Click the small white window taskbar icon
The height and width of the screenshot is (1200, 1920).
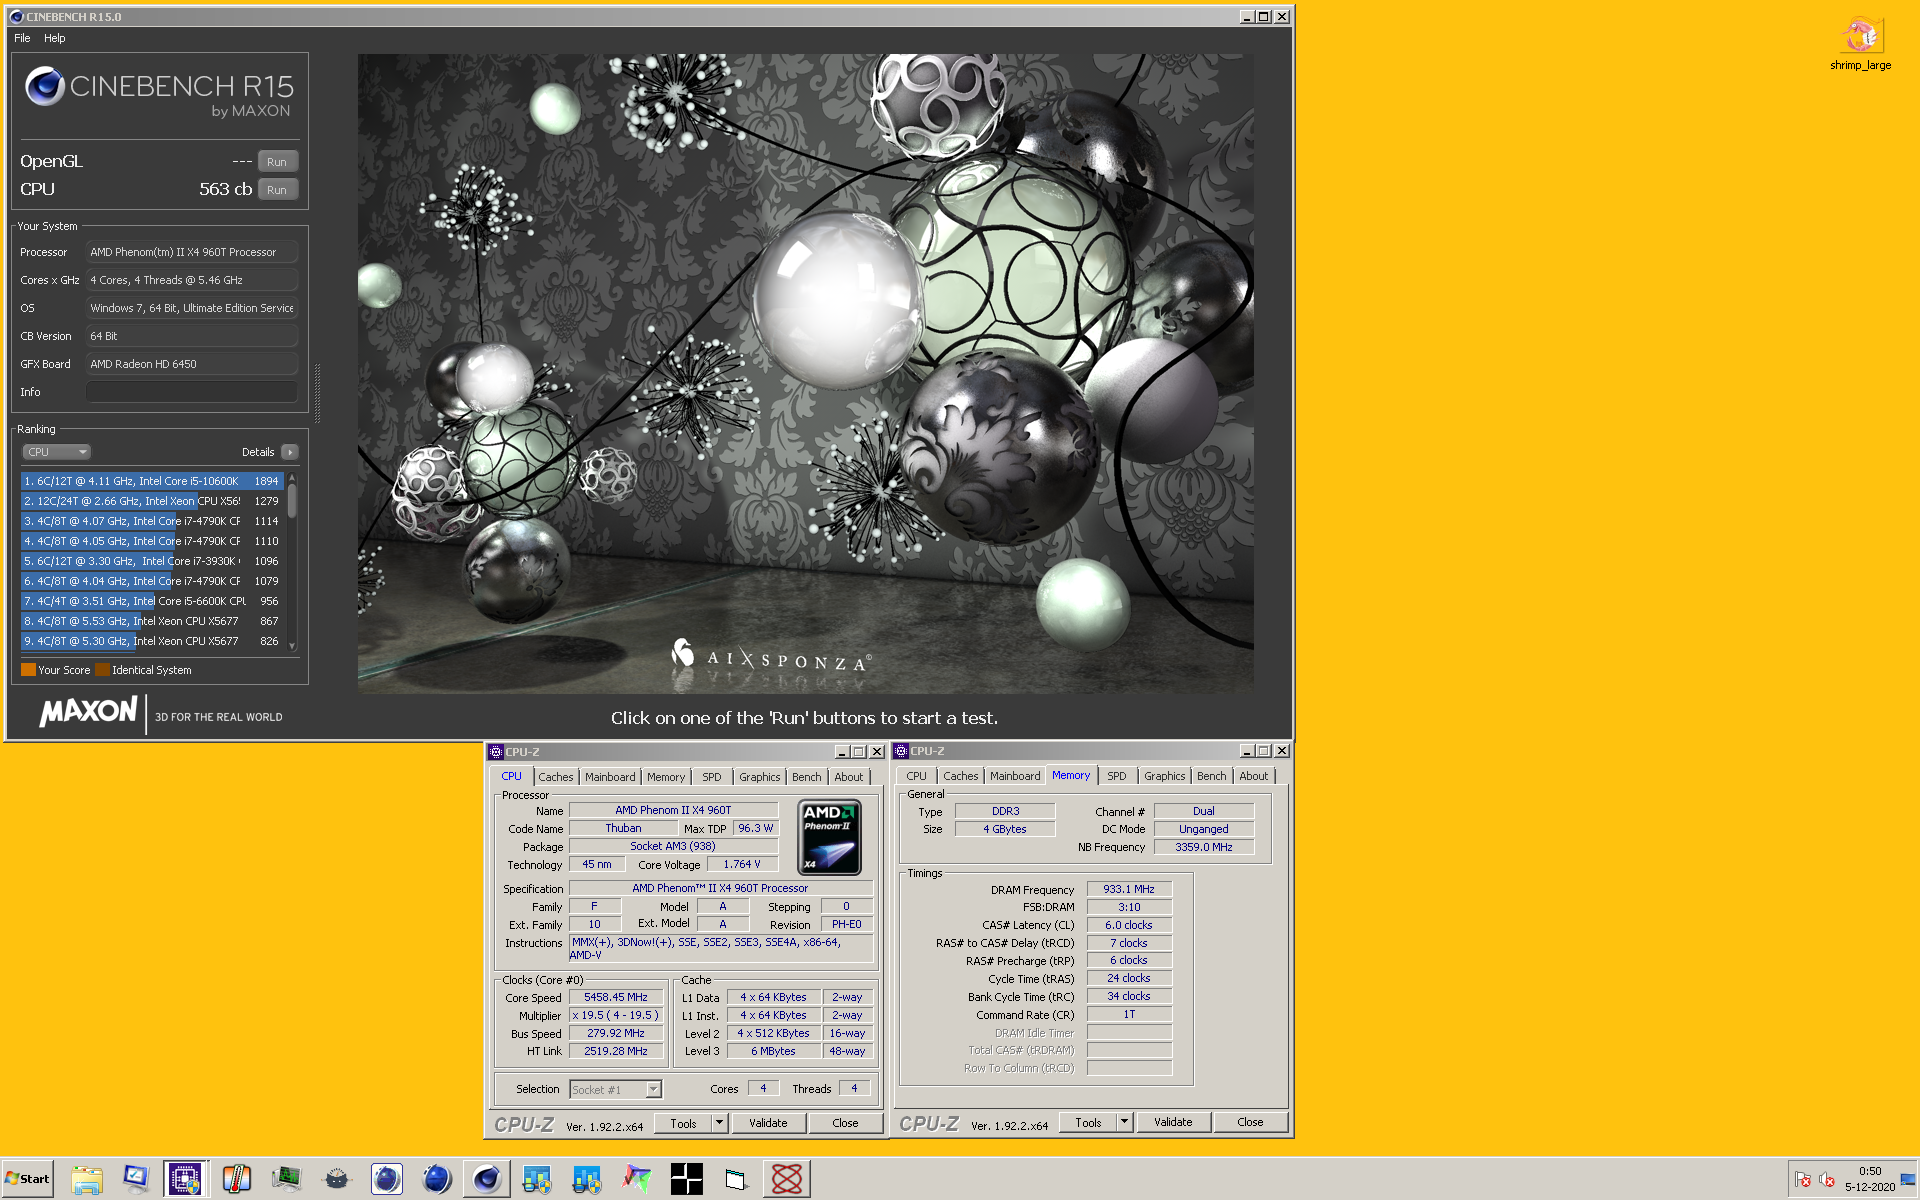[x=737, y=1179]
